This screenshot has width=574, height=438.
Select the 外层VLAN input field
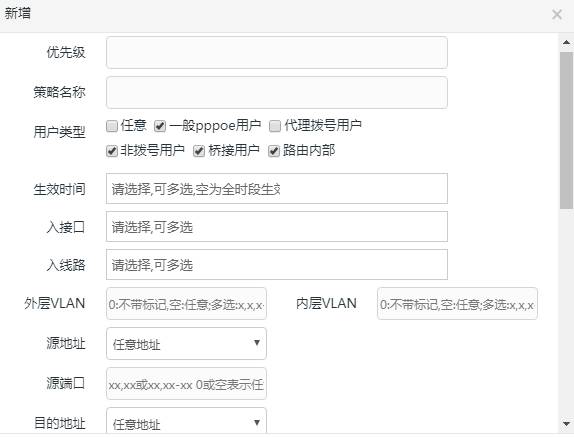click(x=186, y=304)
